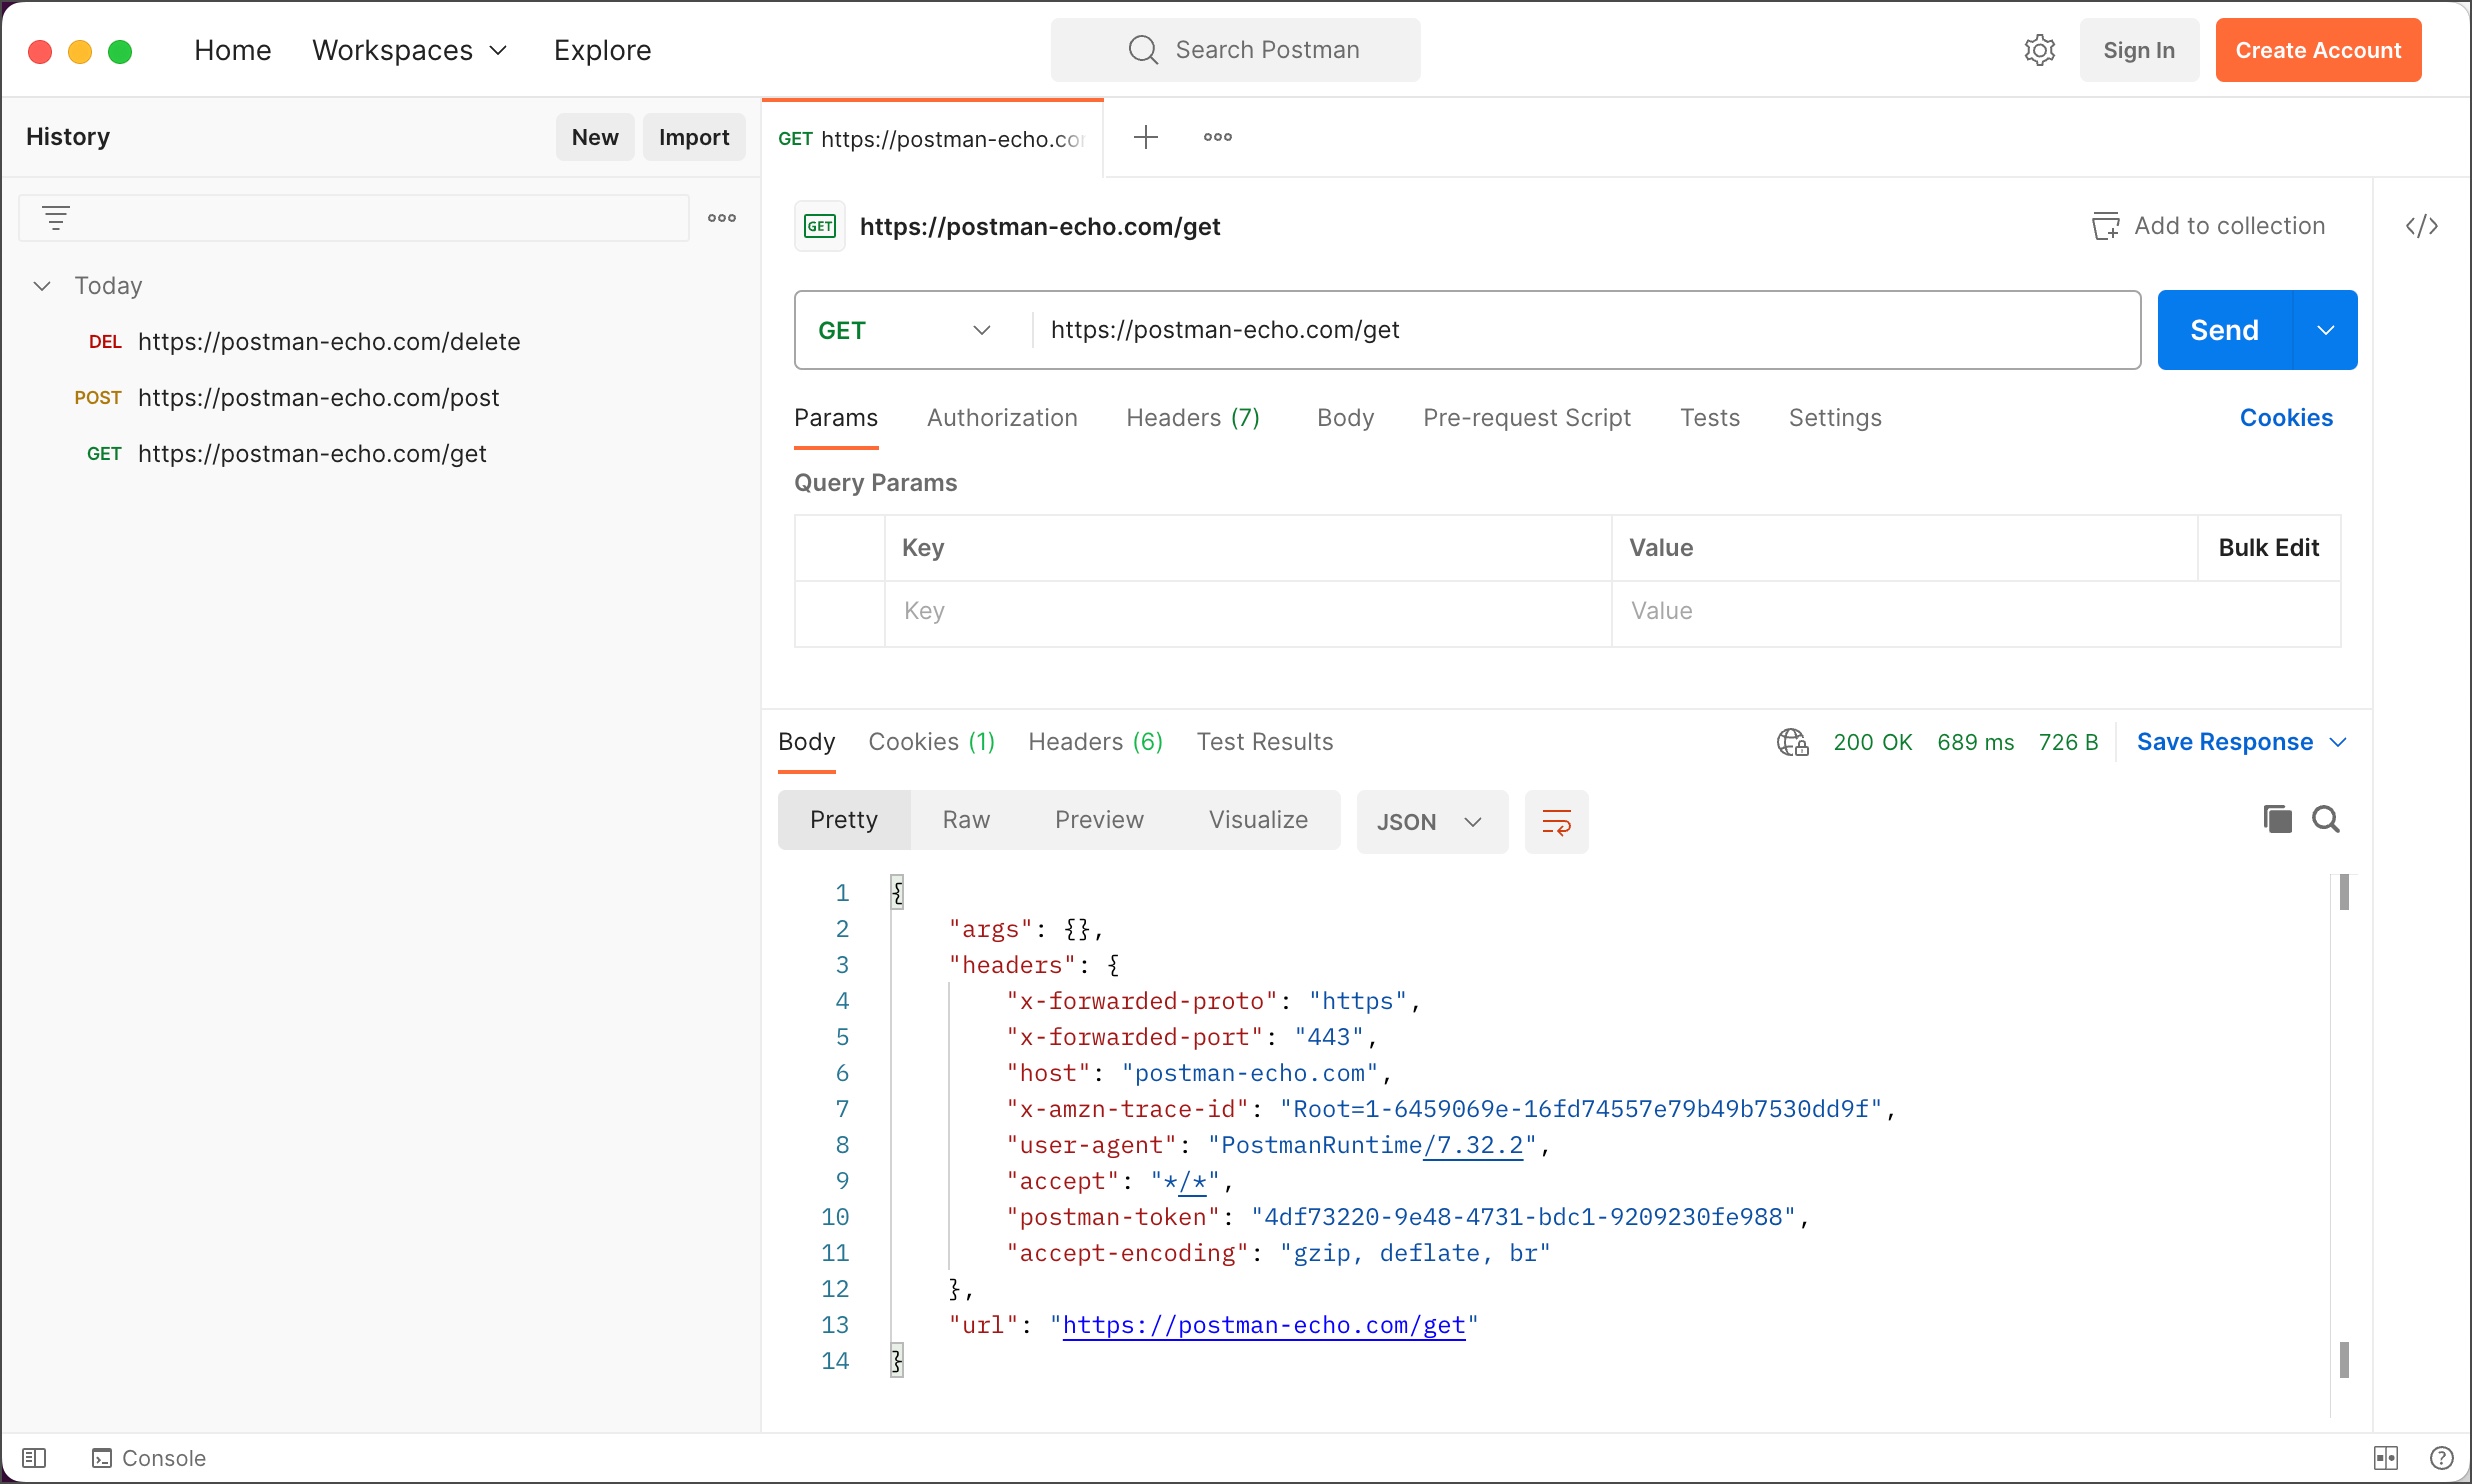Open the Pre-request Script tab
This screenshot has width=2472, height=1484.
click(x=1526, y=418)
